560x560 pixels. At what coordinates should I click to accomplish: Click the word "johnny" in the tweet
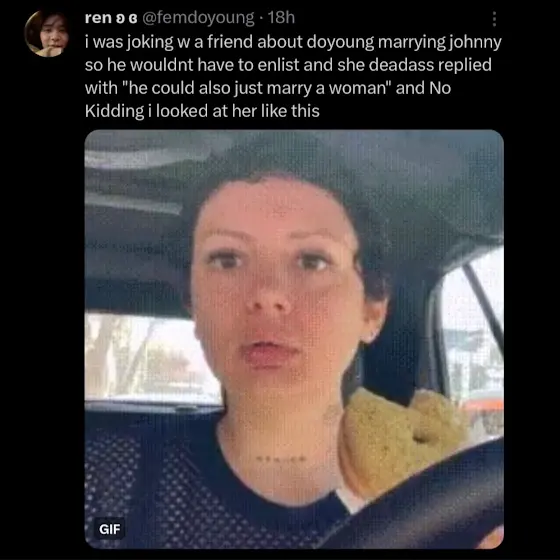click(475, 42)
